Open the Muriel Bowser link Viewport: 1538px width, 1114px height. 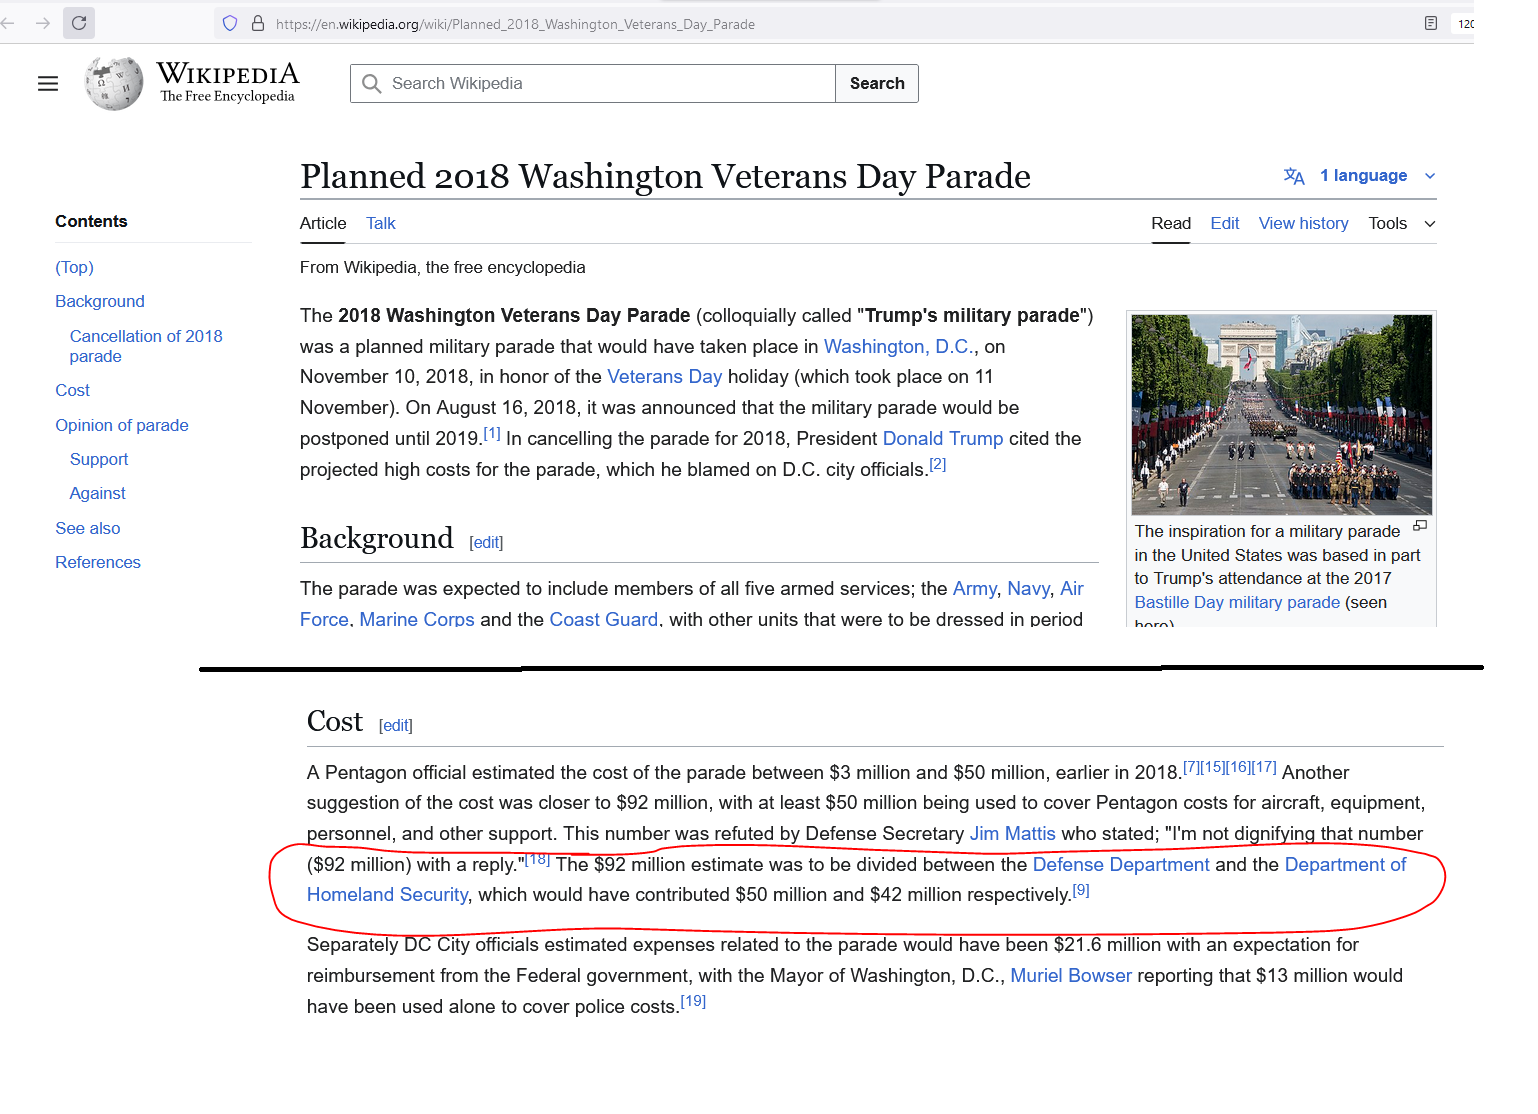(x=1071, y=976)
